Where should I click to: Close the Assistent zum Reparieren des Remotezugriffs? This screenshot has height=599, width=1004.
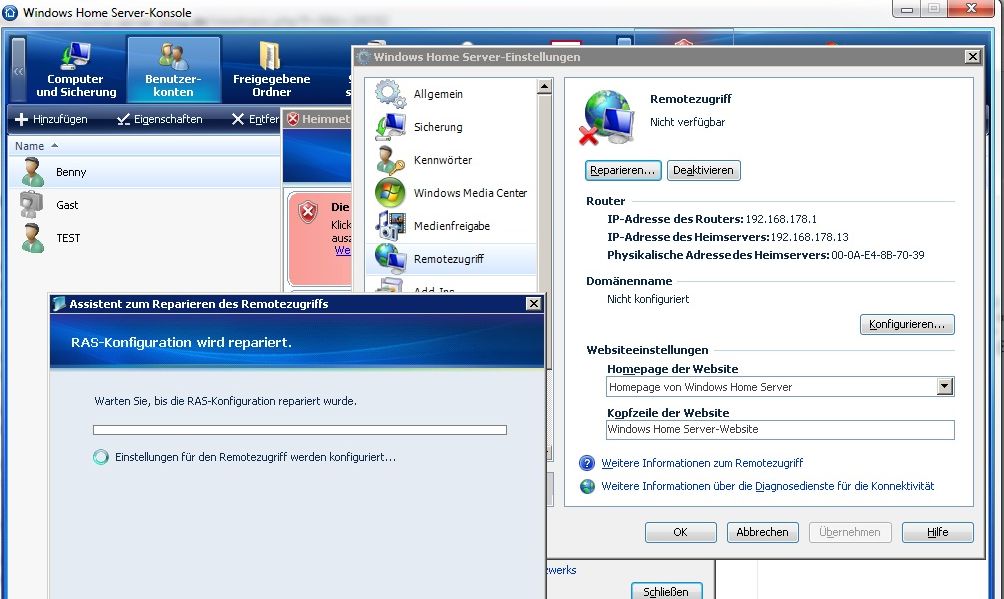click(x=533, y=304)
